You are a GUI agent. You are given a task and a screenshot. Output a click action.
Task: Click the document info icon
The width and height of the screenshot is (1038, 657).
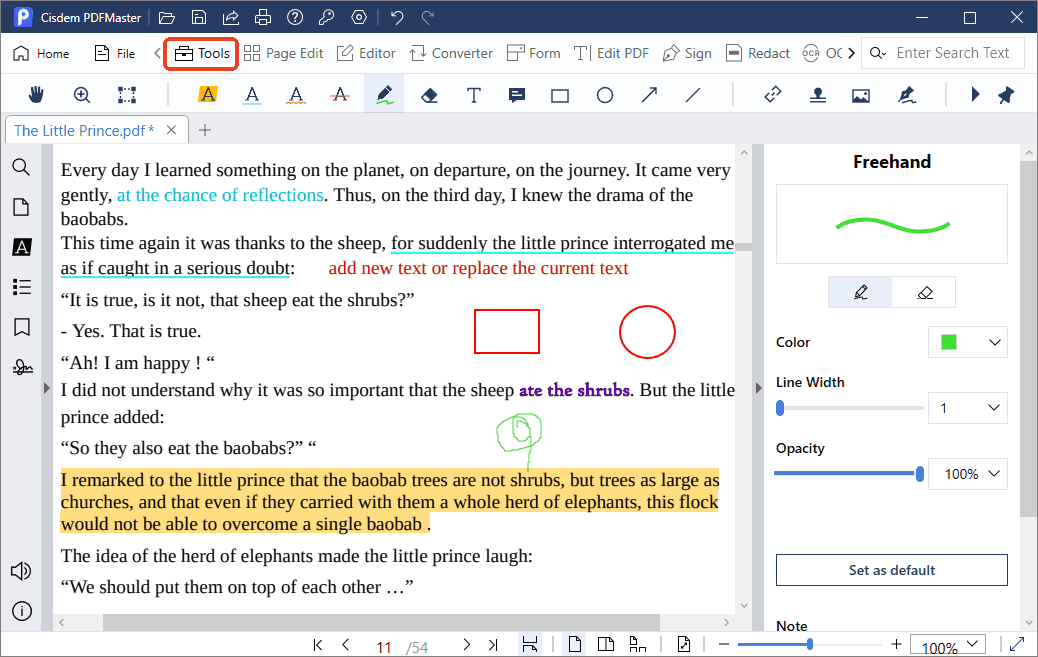22,611
